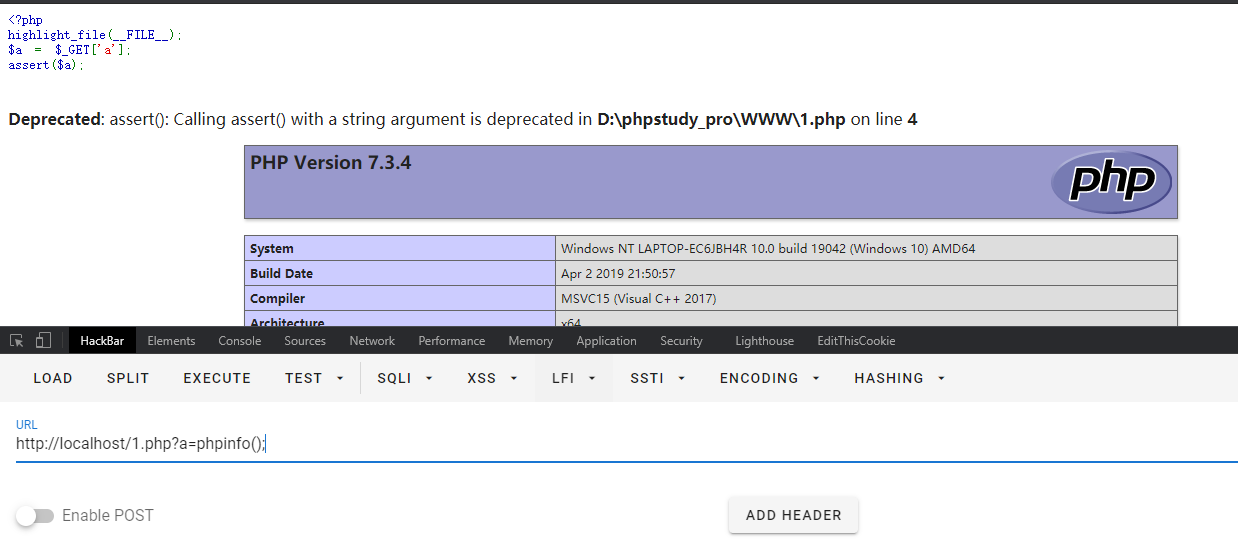Click into the URL input field
The height and width of the screenshot is (554, 1238).
627,444
